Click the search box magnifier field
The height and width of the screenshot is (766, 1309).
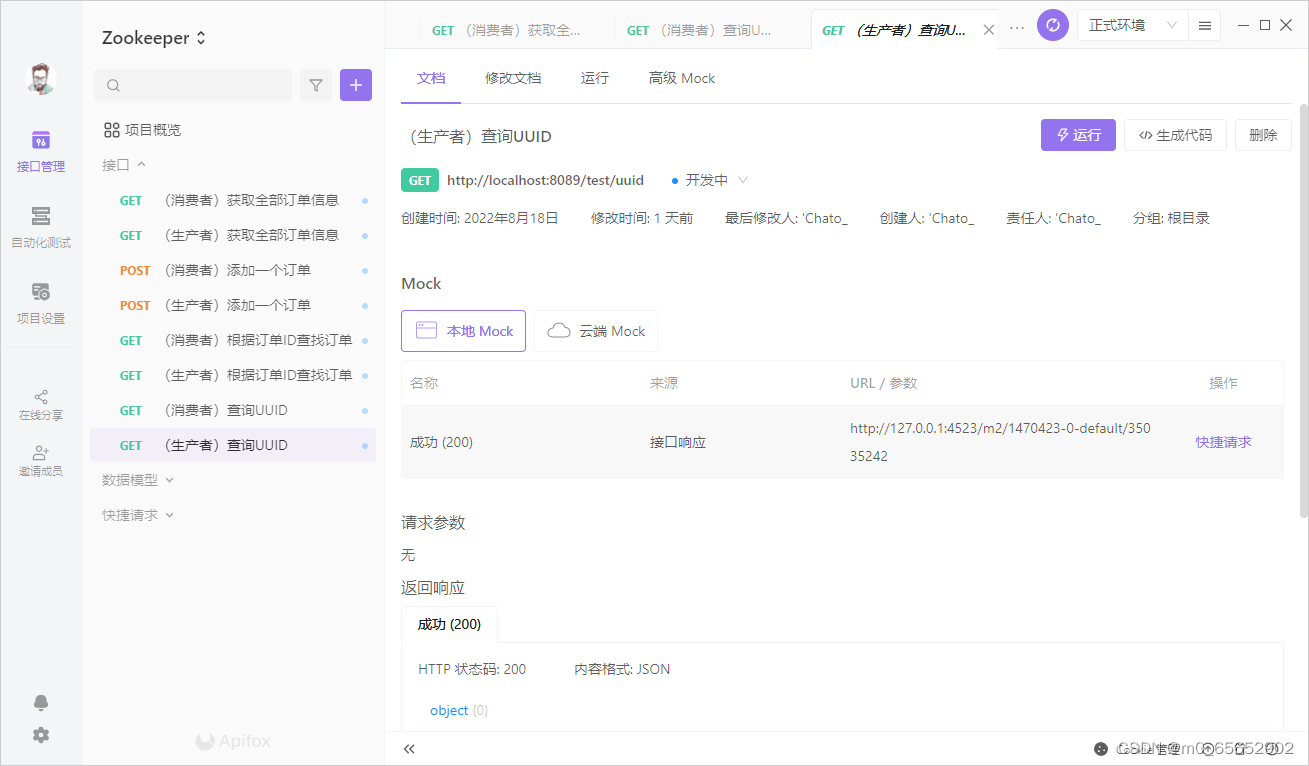click(193, 85)
